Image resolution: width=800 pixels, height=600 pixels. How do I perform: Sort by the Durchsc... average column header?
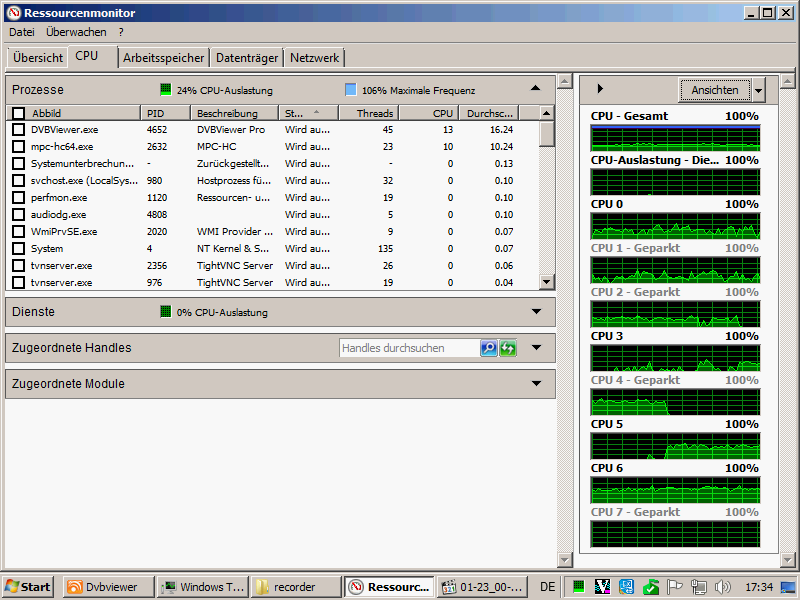pos(489,113)
